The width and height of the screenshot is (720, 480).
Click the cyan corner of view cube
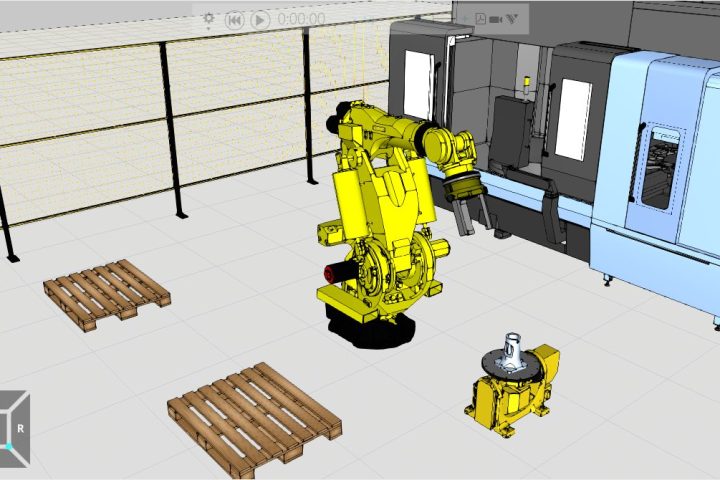tap(8, 446)
